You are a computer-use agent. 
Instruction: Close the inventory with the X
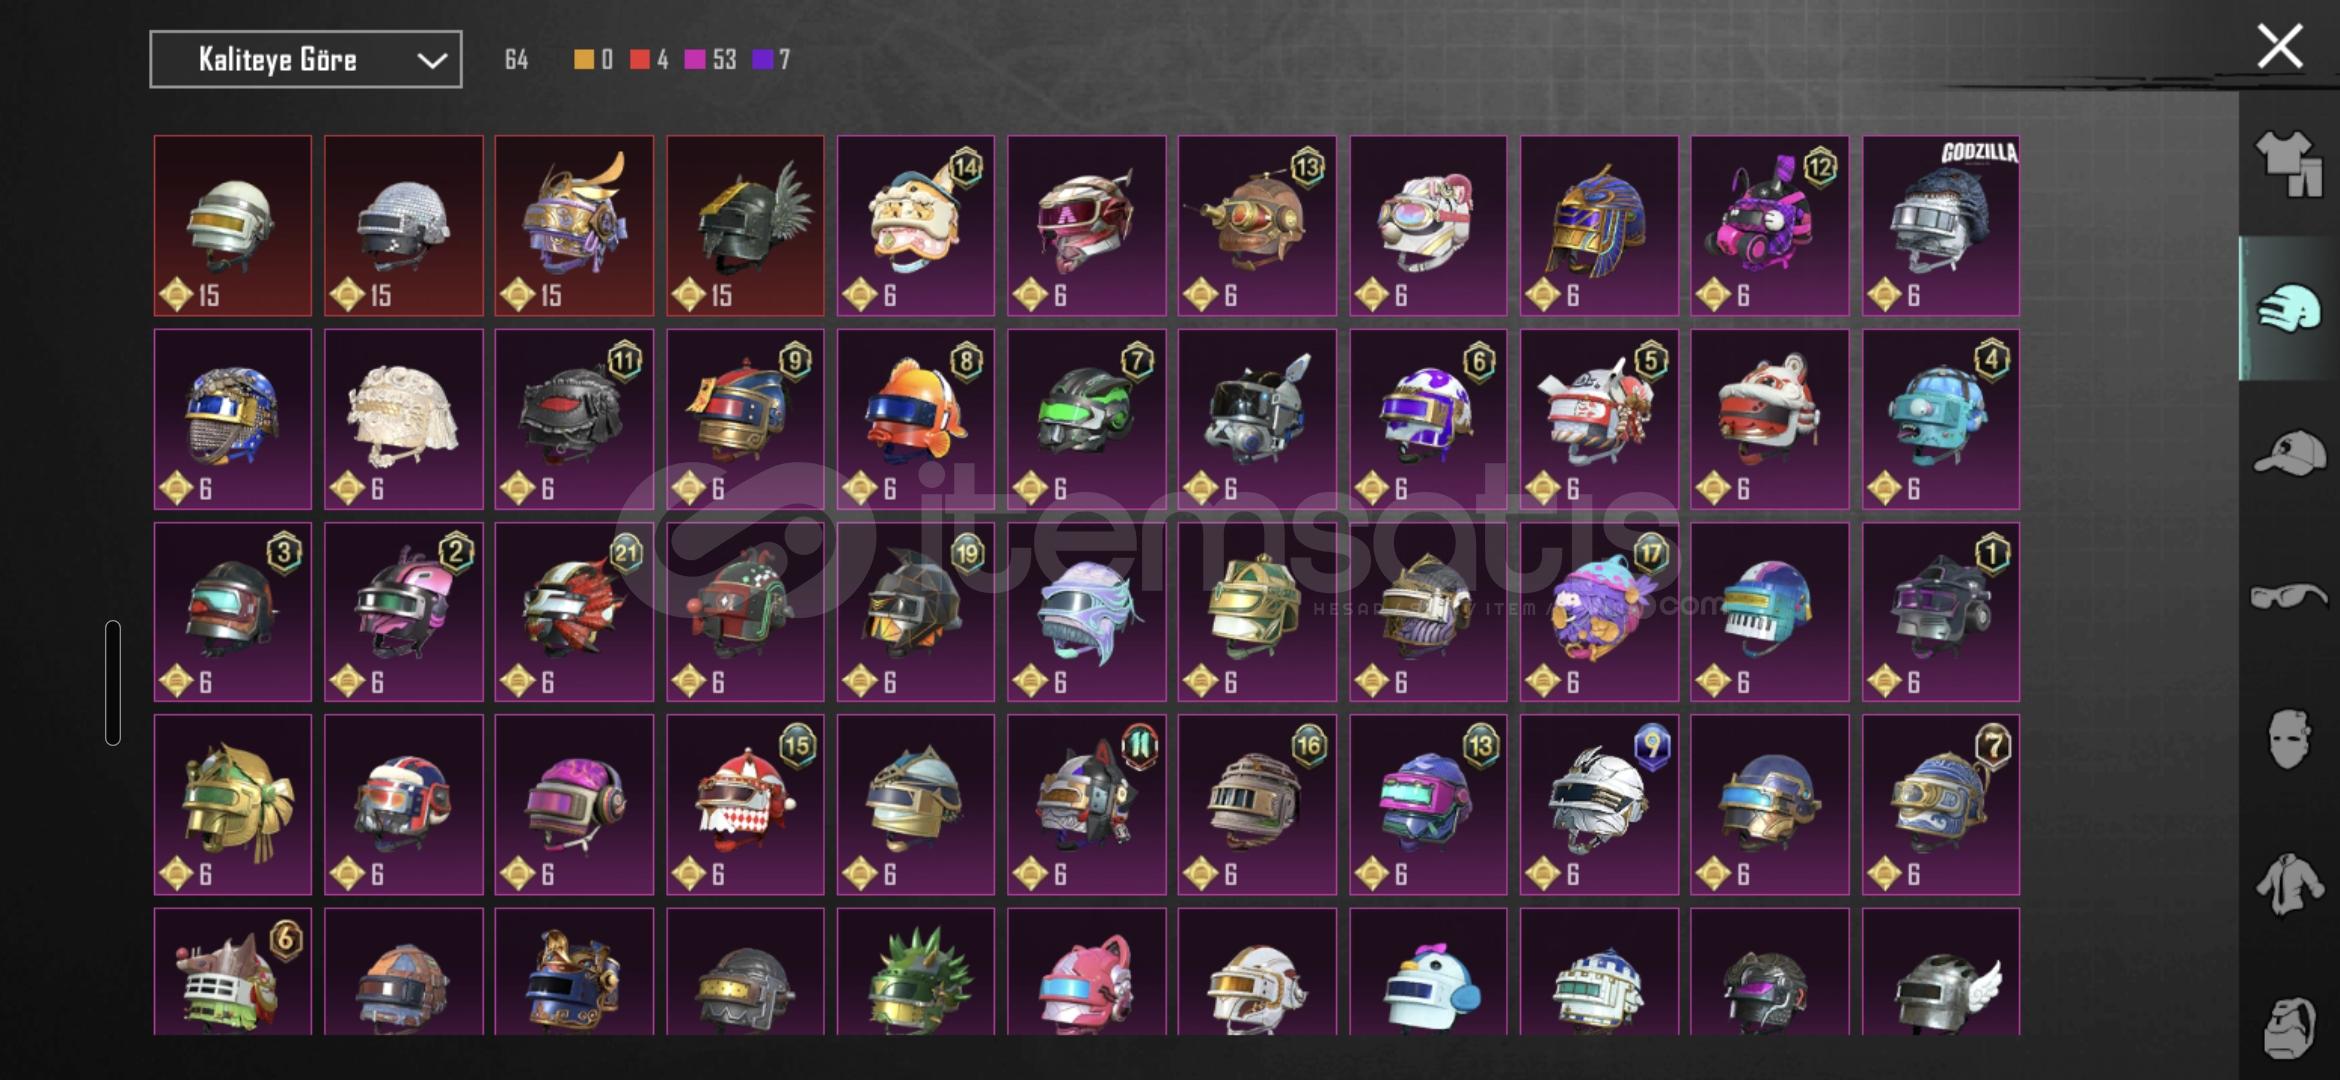click(2280, 47)
